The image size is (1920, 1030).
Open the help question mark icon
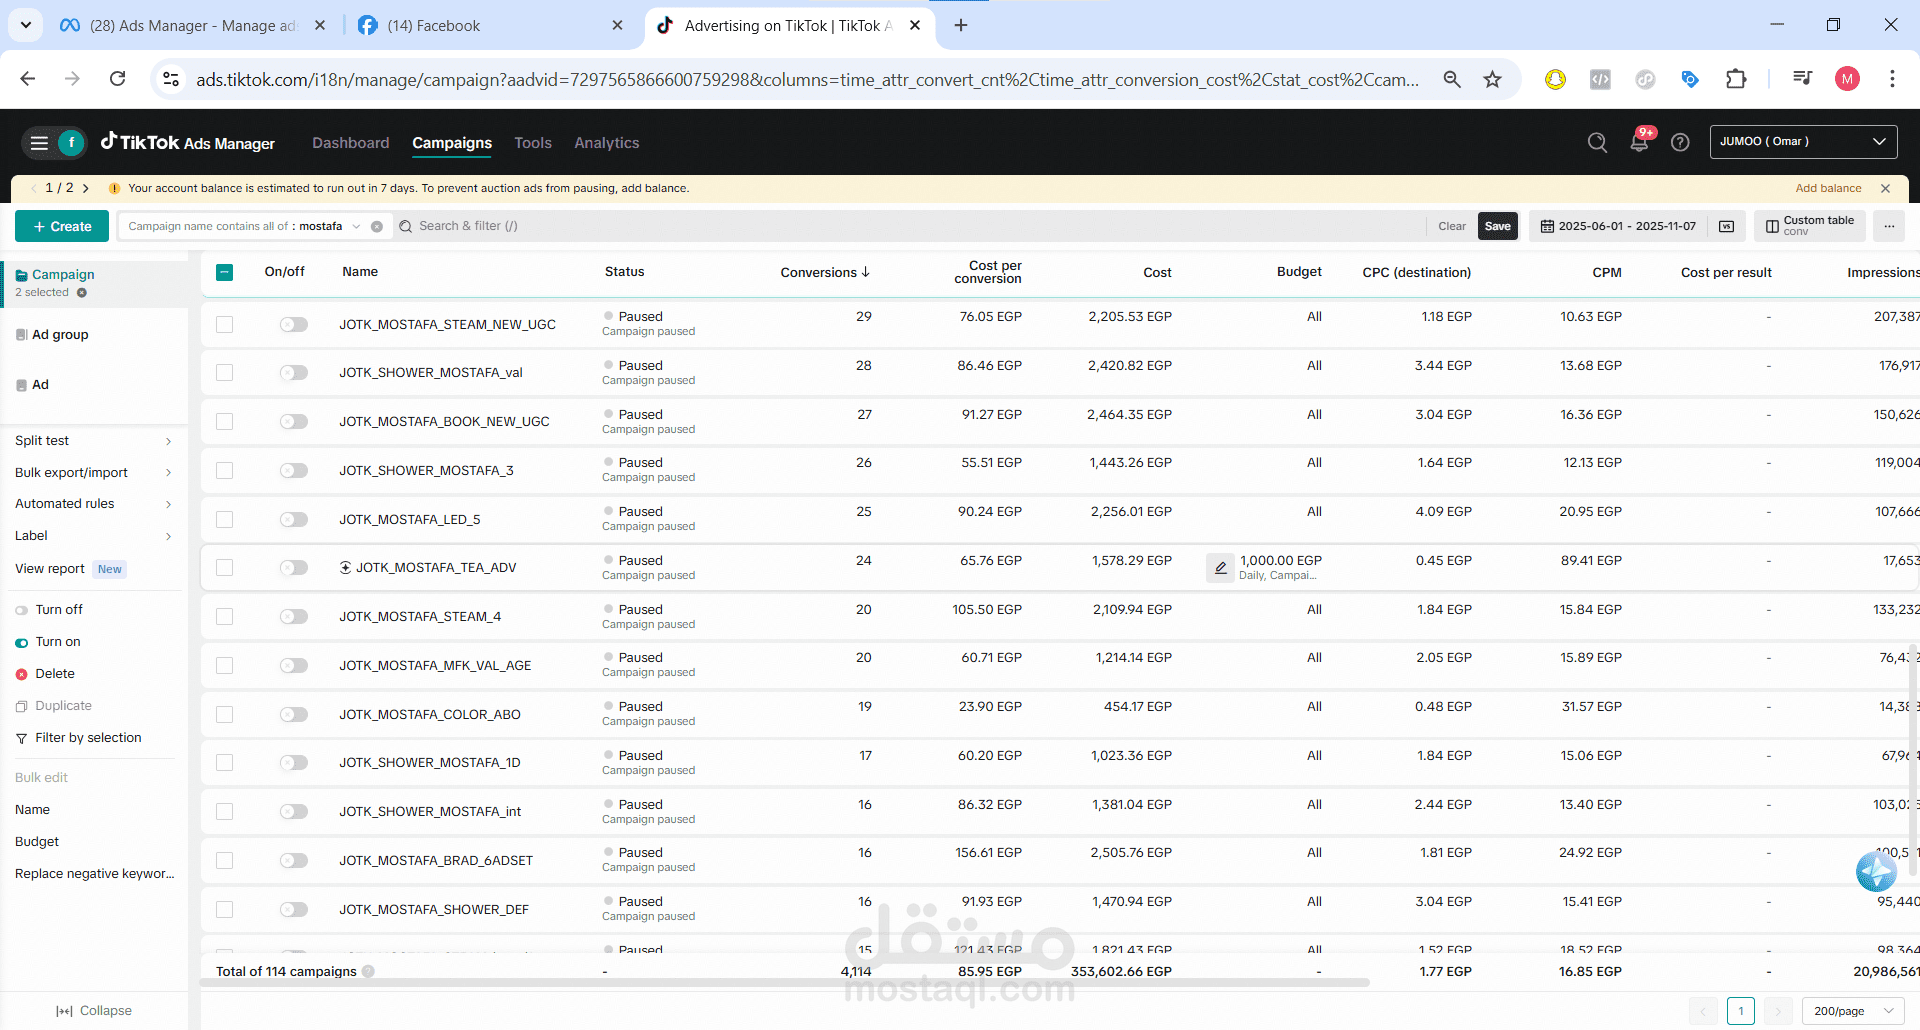click(x=1680, y=143)
